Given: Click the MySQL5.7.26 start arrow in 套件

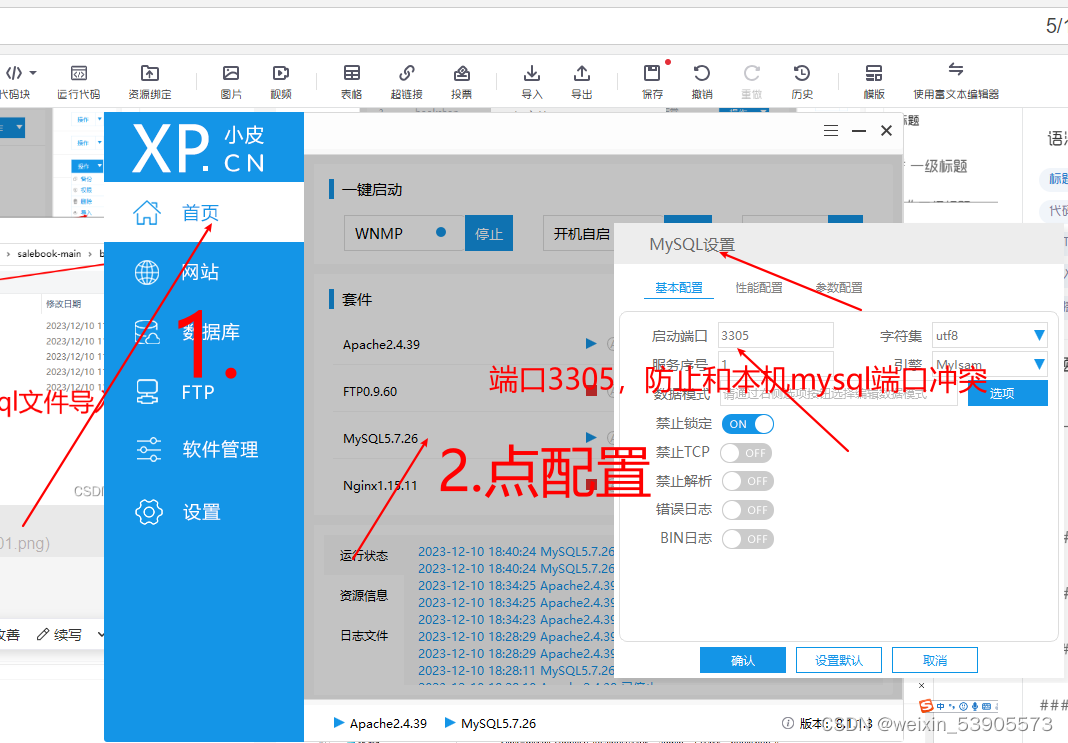Looking at the screenshot, I should click(x=591, y=437).
